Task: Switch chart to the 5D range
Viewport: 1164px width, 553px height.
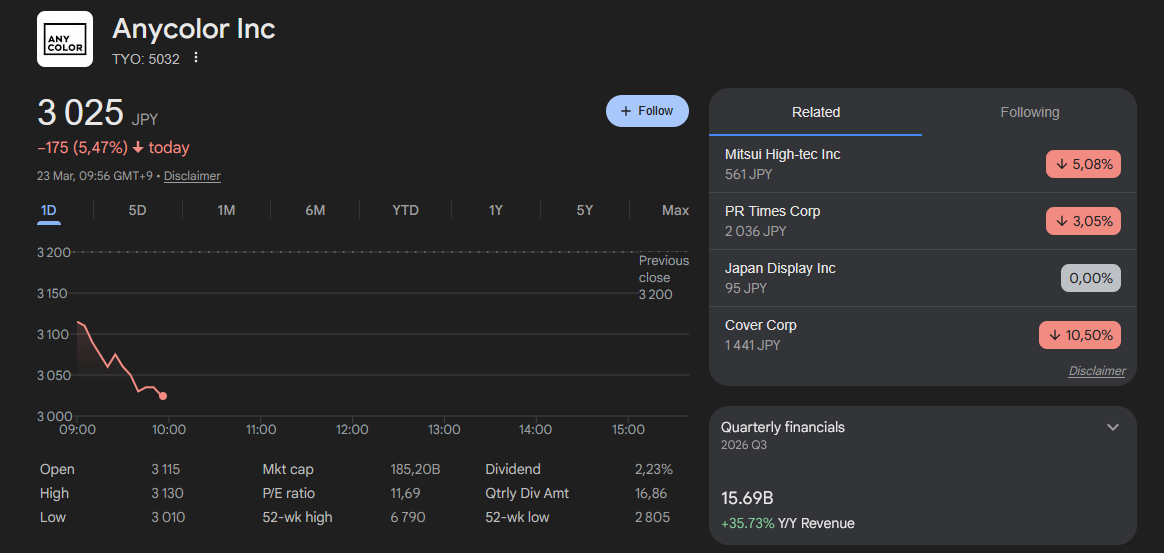Action: coord(137,210)
